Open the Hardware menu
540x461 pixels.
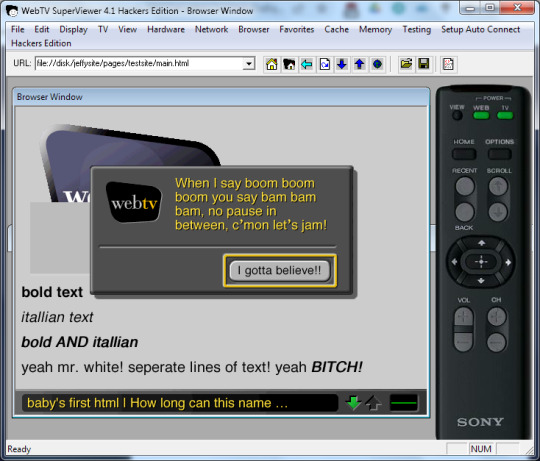click(x=166, y=30)
